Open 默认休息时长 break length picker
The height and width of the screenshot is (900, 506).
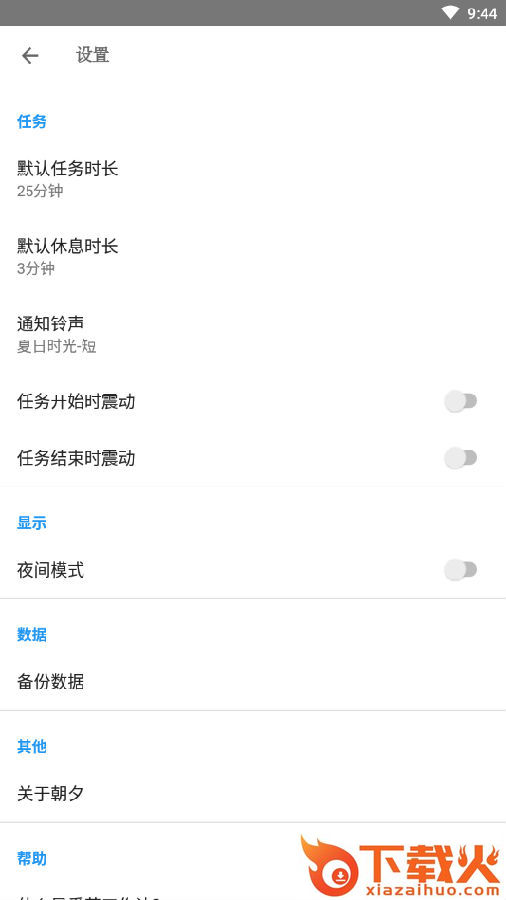(x=253, y=257)
